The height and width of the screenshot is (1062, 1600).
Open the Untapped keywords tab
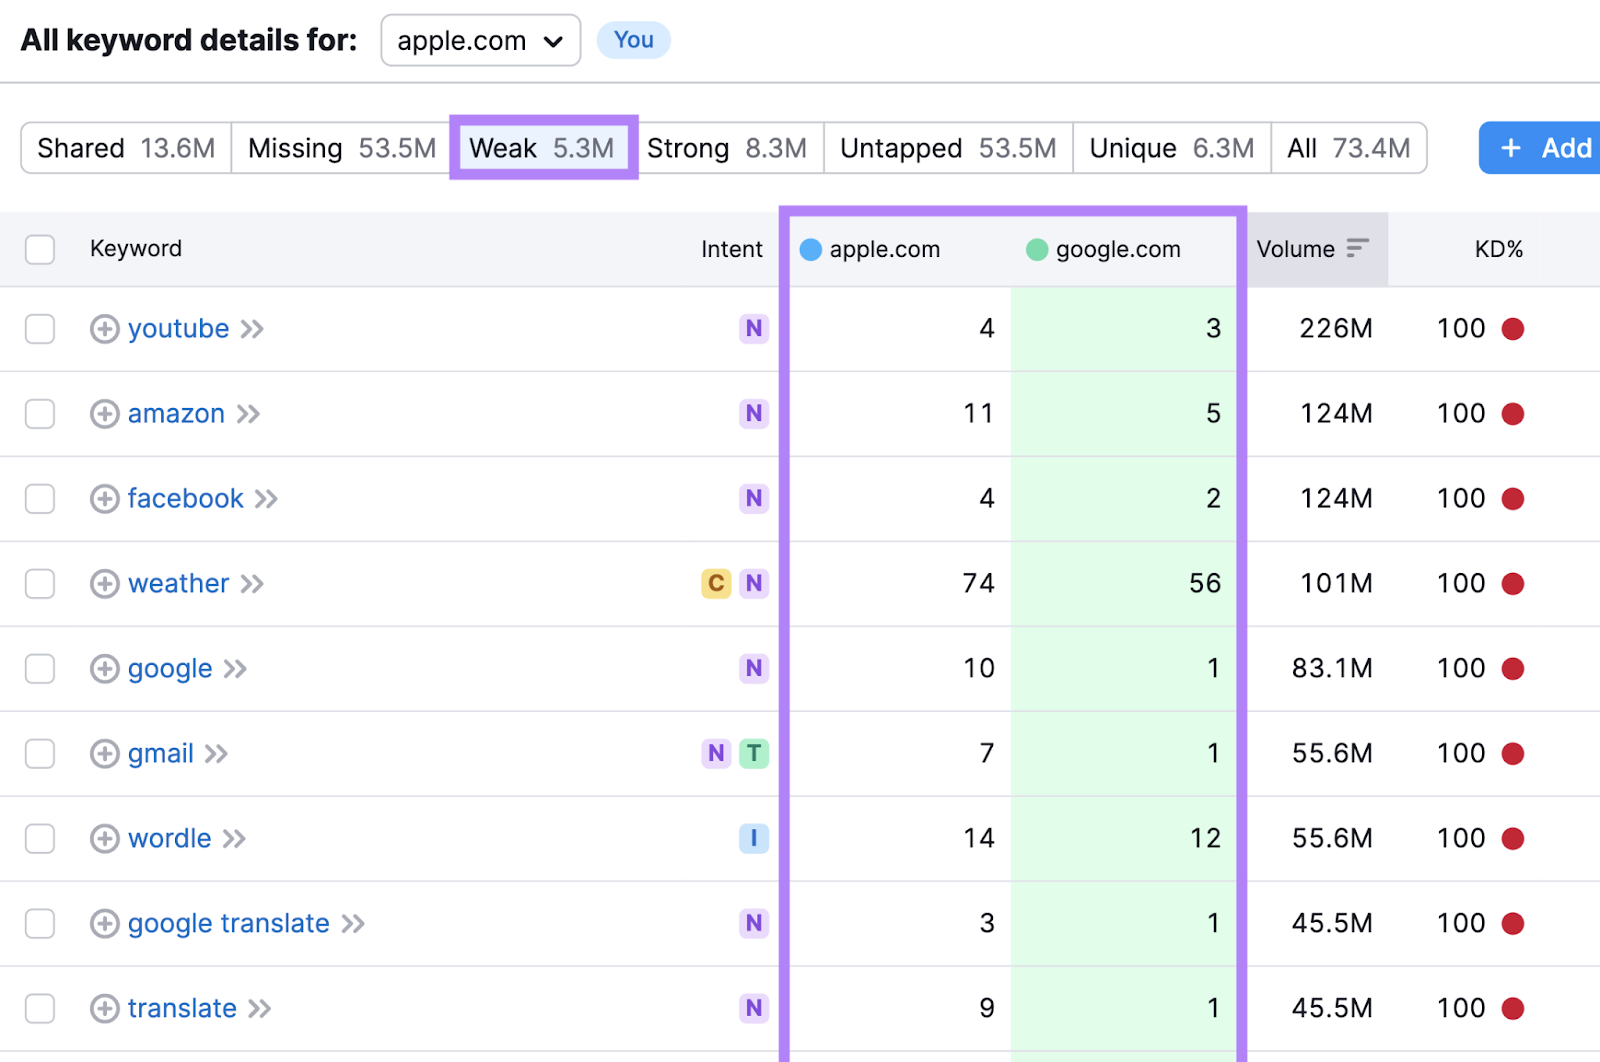[x=946, y=148]
